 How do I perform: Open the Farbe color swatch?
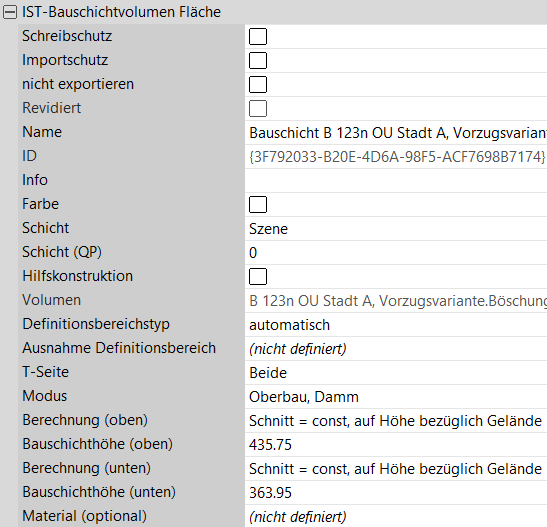click(258, 205)
